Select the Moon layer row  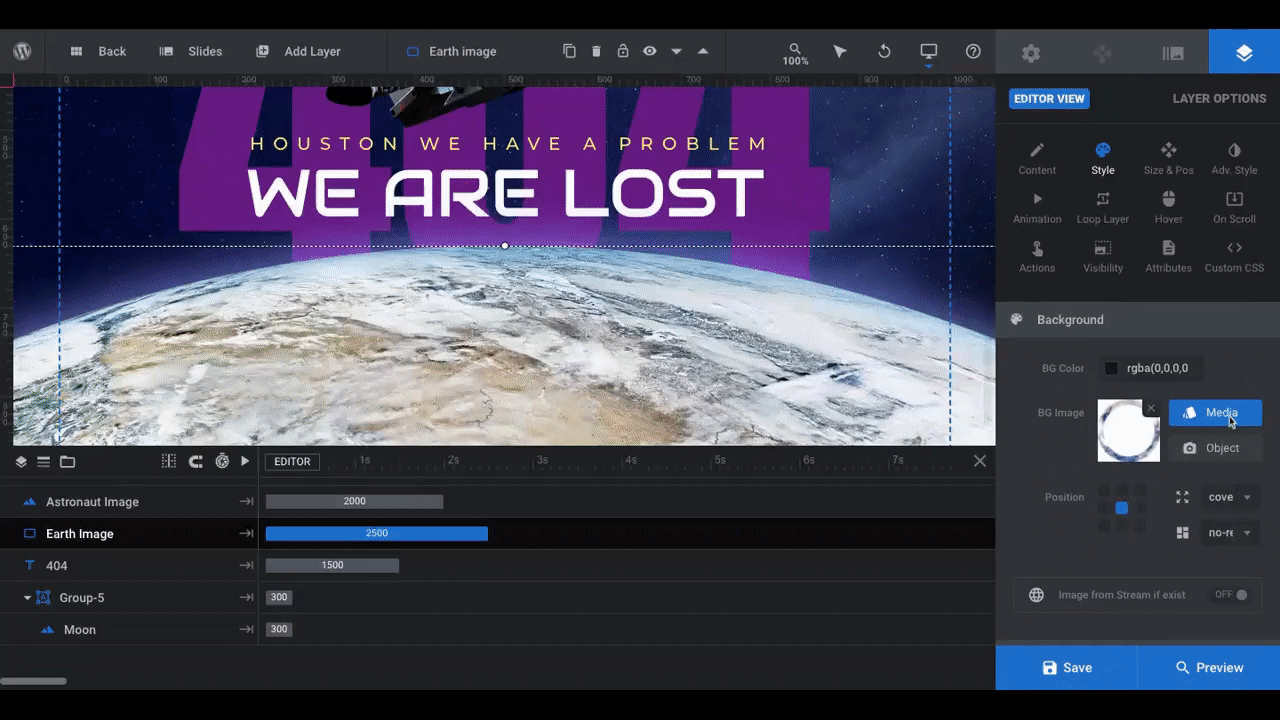point(128,630)
